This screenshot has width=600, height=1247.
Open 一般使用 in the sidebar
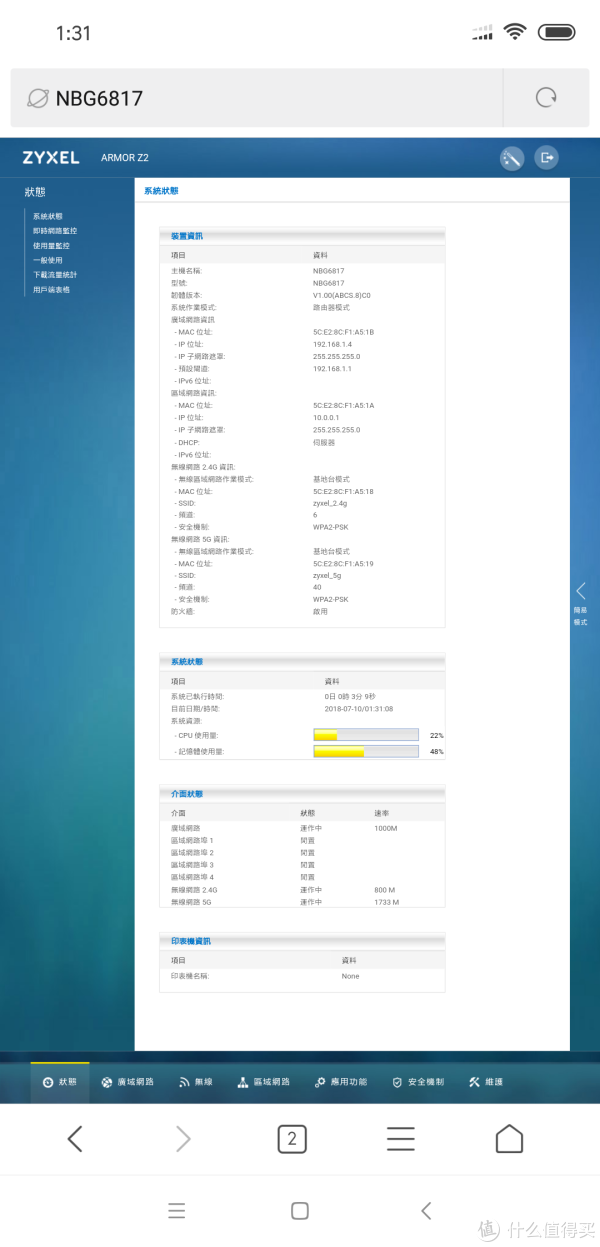pyautogui.click(x=47, y=260)
